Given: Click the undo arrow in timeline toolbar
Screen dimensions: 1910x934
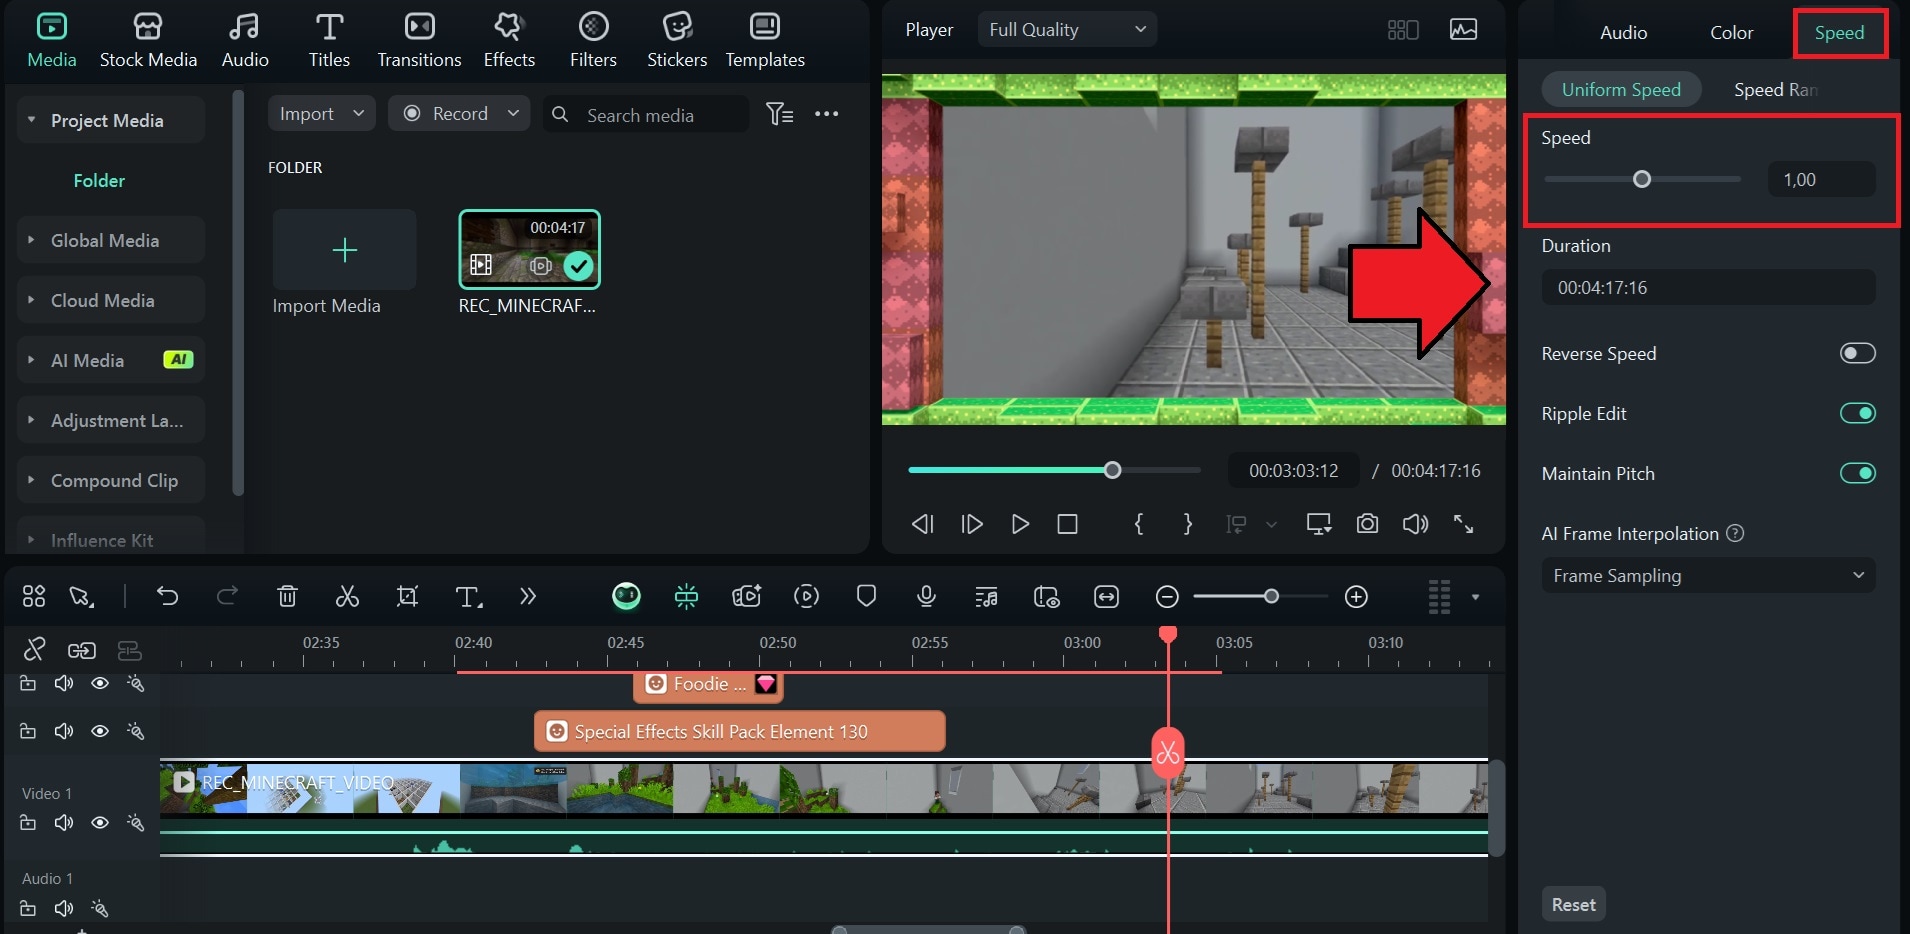Looking at the screenshot, I should point(167,597).
